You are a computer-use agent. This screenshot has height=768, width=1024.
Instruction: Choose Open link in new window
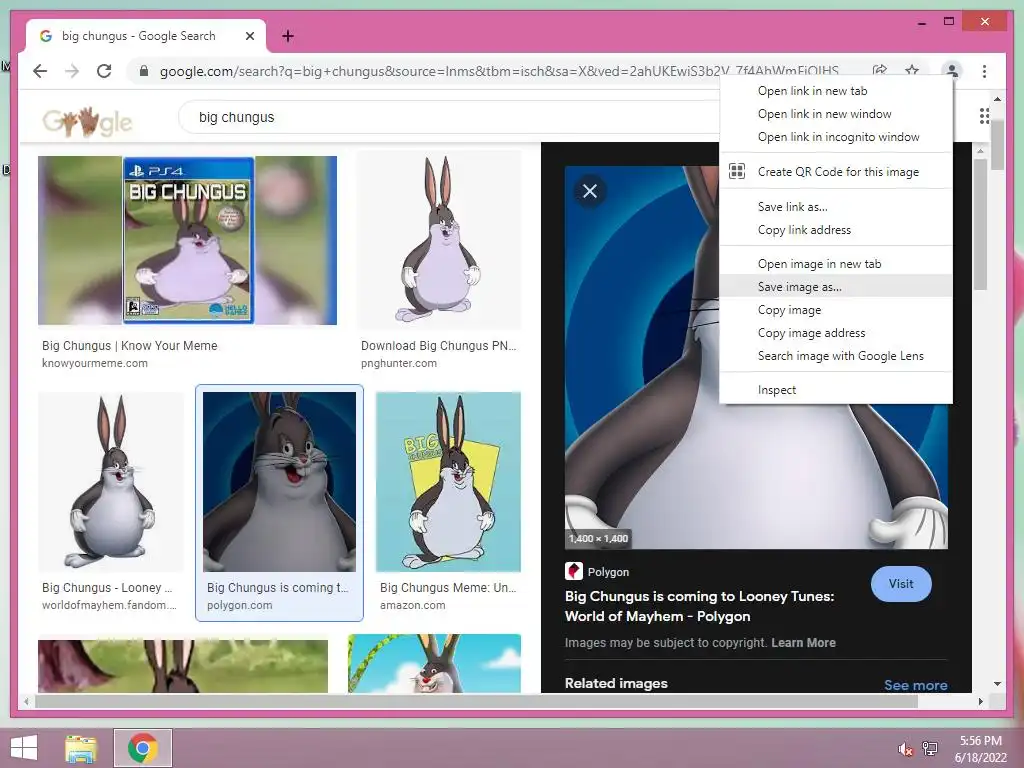click(836, 114)
